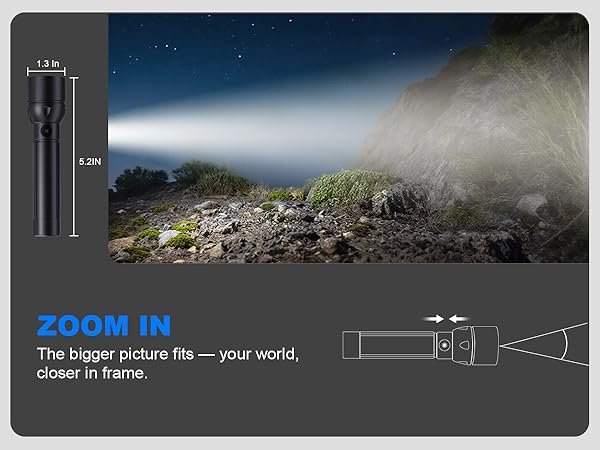Click the beam angle arc beside the diagram

[563, 345]
